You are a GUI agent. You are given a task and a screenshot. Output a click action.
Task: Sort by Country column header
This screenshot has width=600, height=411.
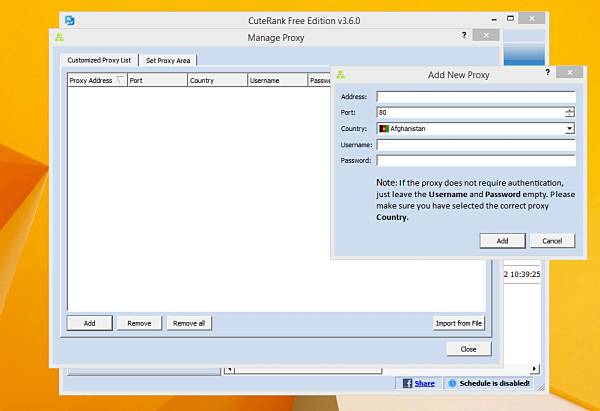(x=217, y=80)
